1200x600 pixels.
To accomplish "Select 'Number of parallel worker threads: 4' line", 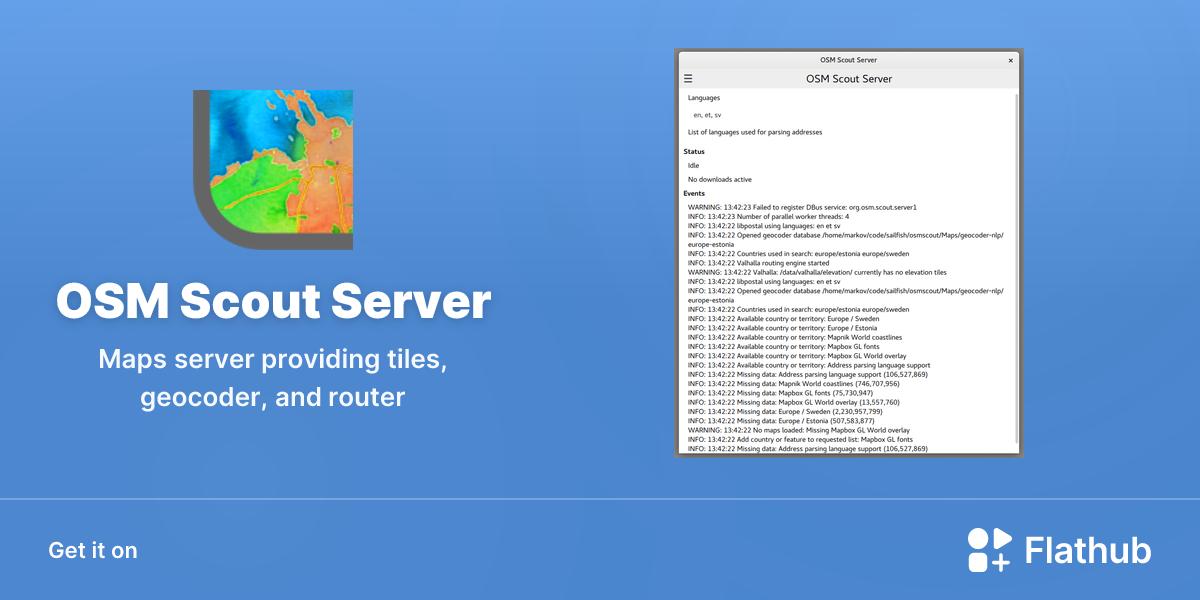I will [x=768, y=216].
